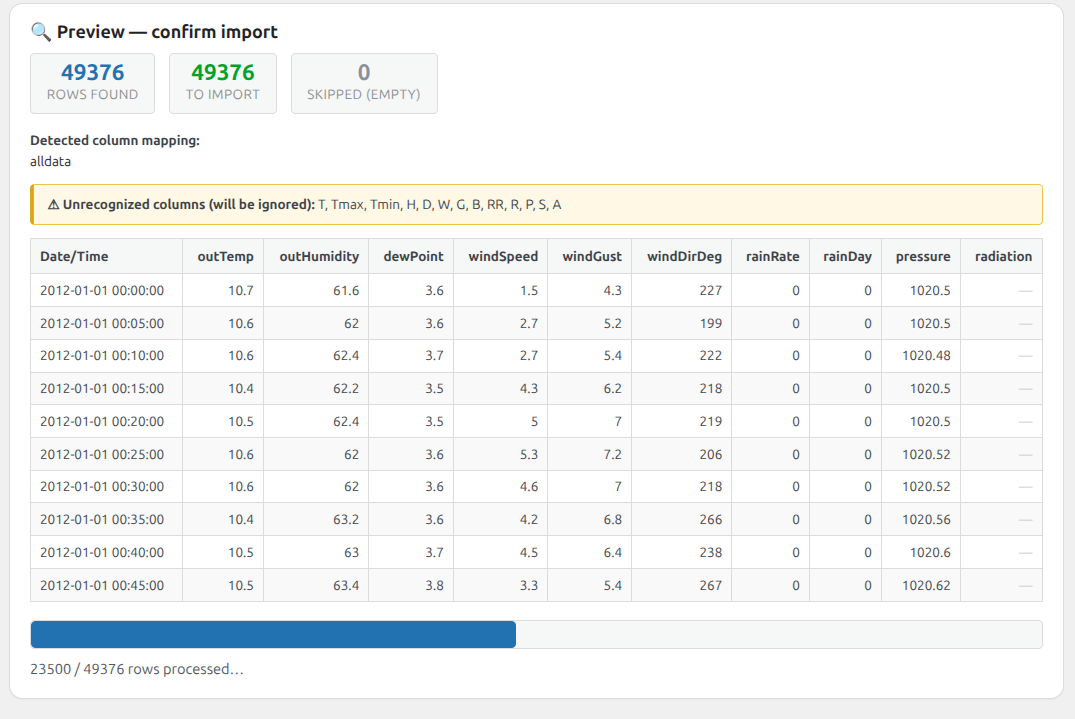Click the windGust value 6.2
1075x719 pixels.
(x=612, y=389)
